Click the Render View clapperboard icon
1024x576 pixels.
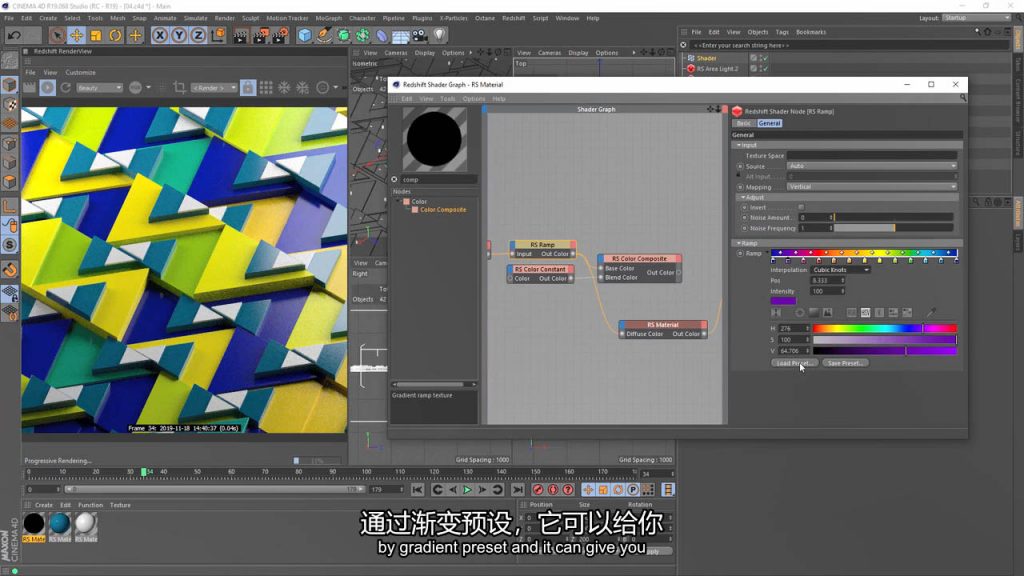pyautogui.click(x=240, y=35)
